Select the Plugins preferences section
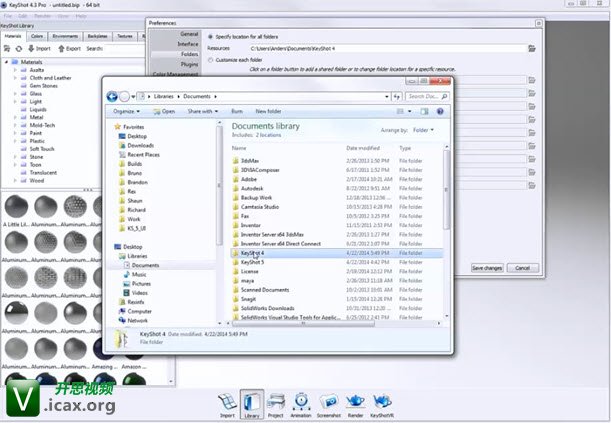Screen dimensions: 611x423 [x=188, y=63]
